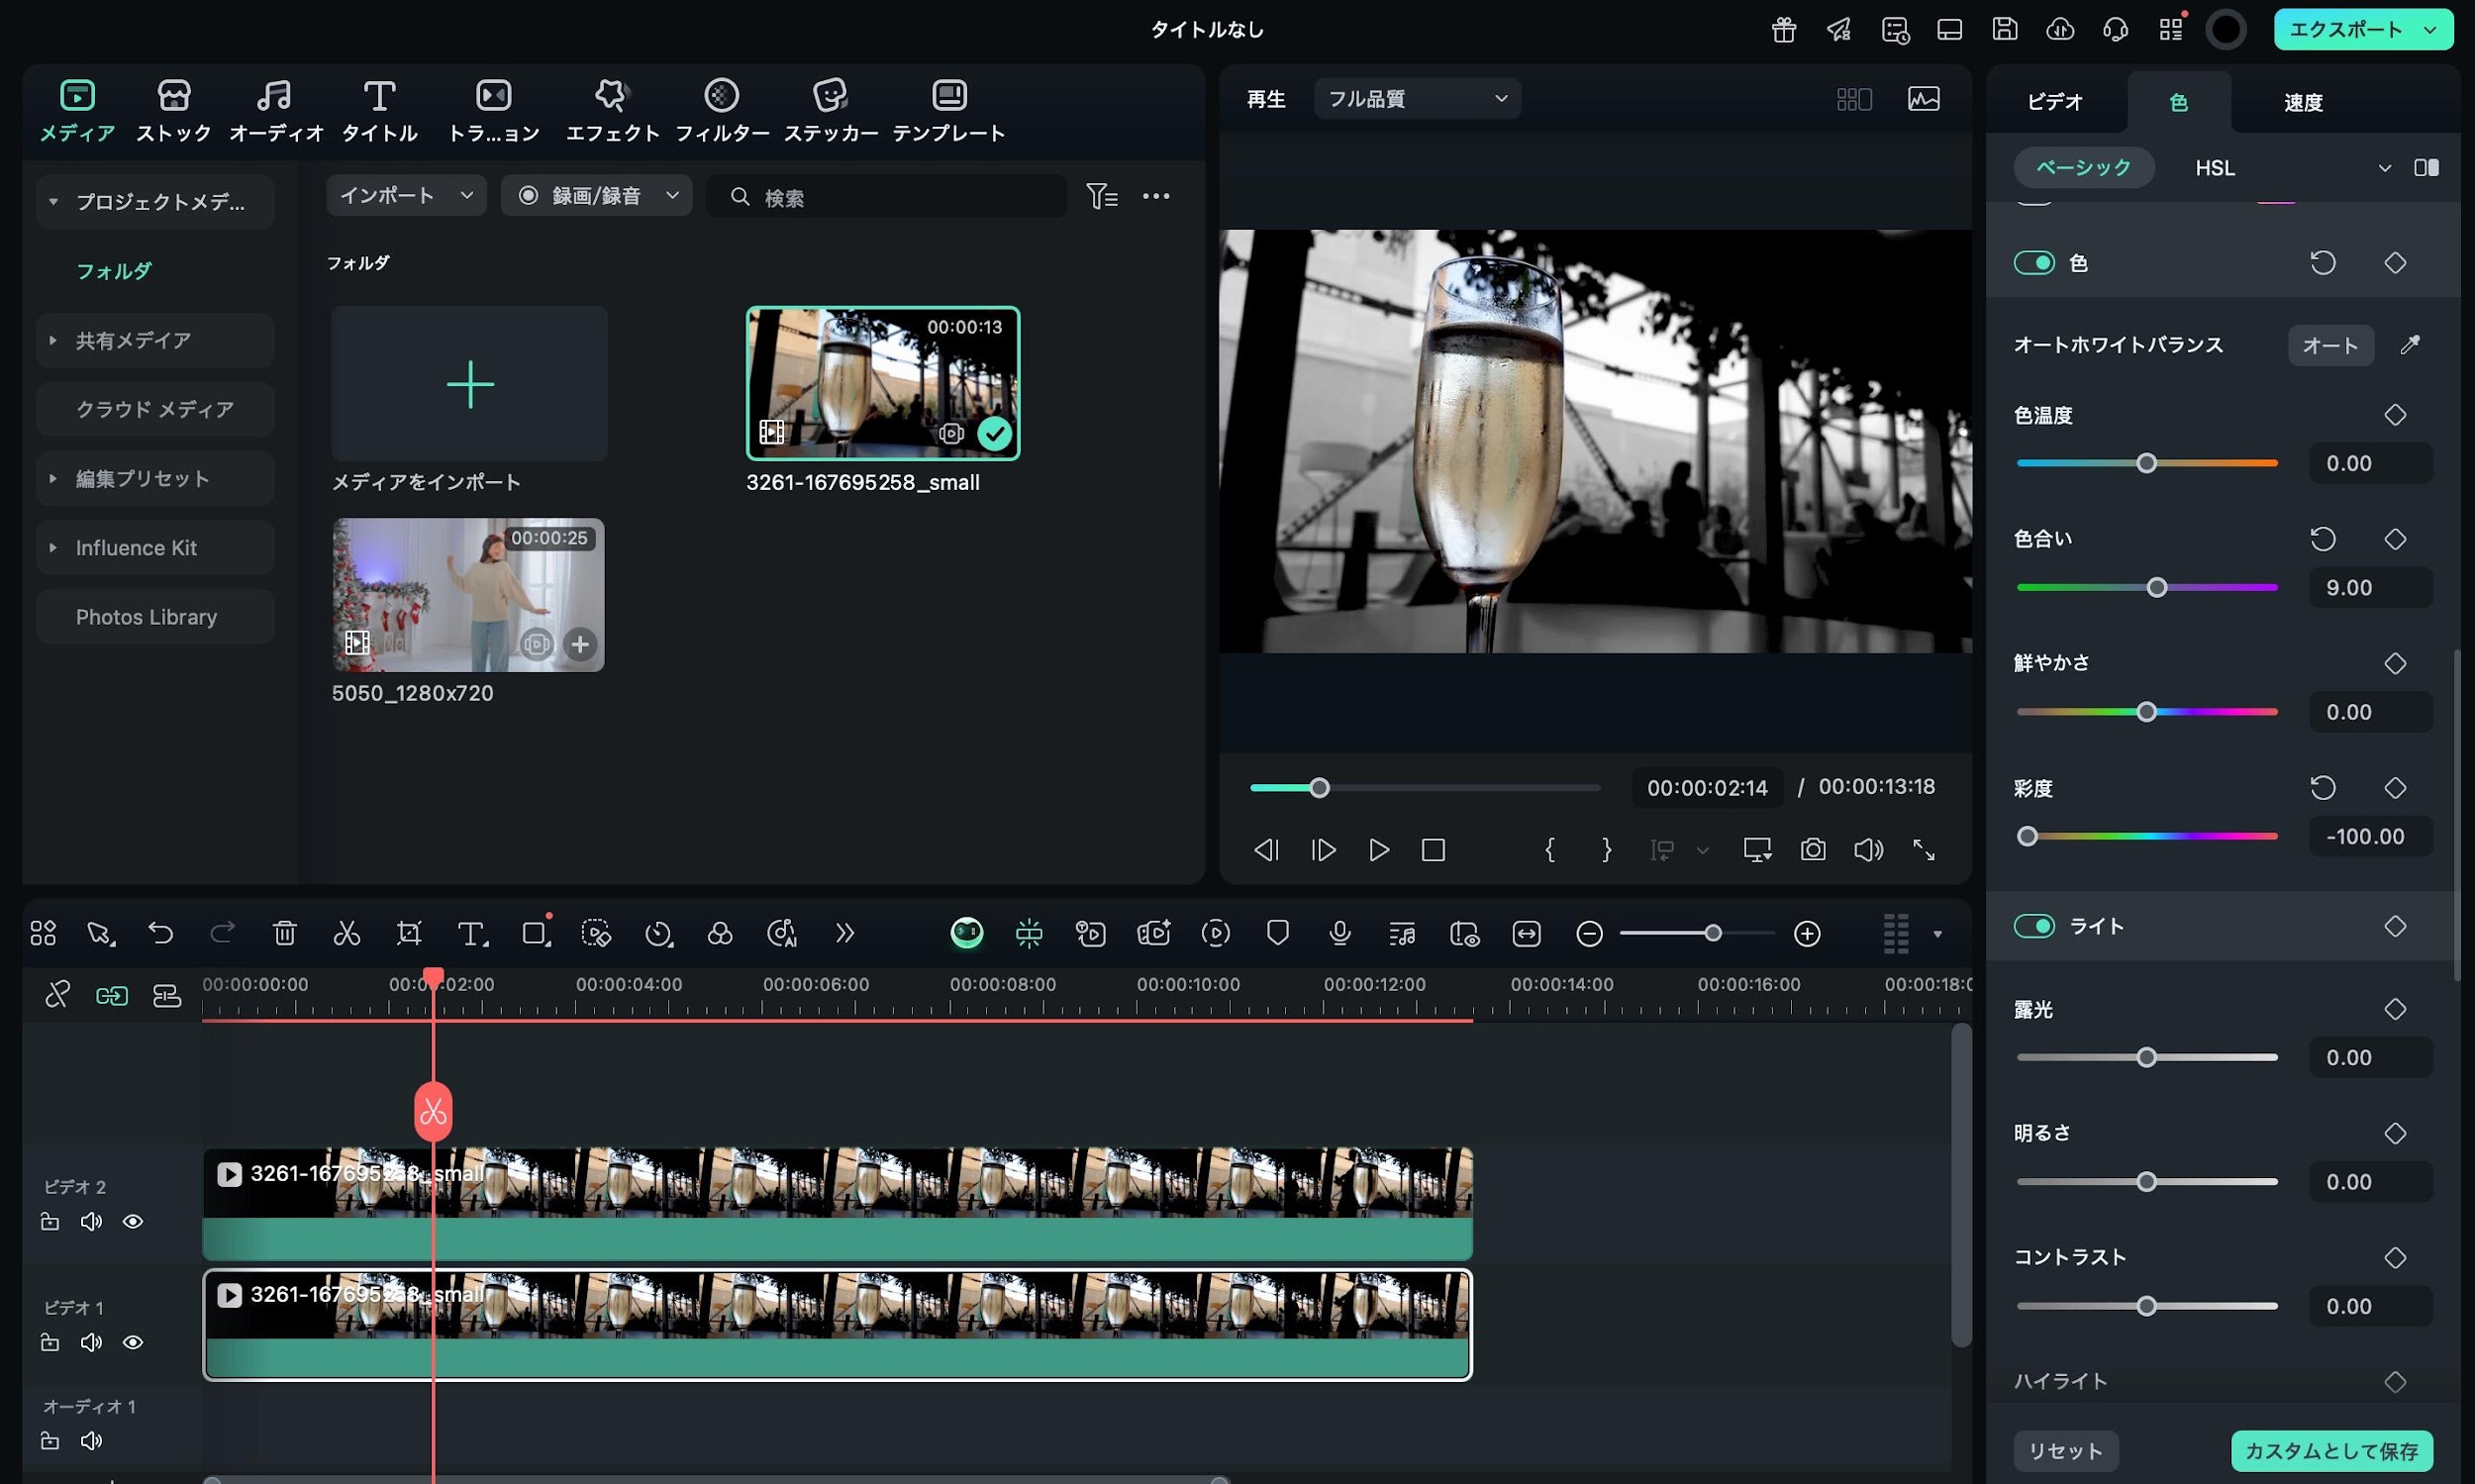The image size is (2475, 1484).
Task: Click the カスタムとして保存 button
Action: click(2332, 1450)
